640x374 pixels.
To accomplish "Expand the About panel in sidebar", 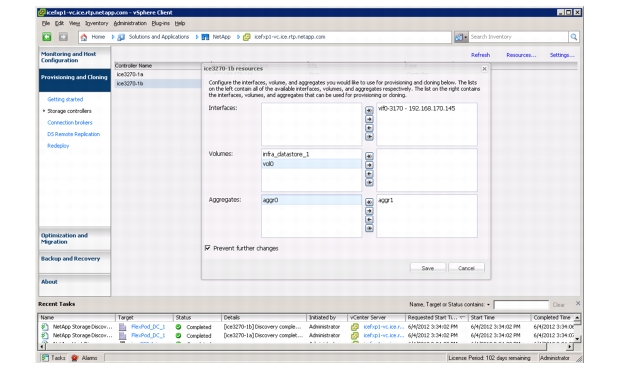I will [x=75, y=285].
